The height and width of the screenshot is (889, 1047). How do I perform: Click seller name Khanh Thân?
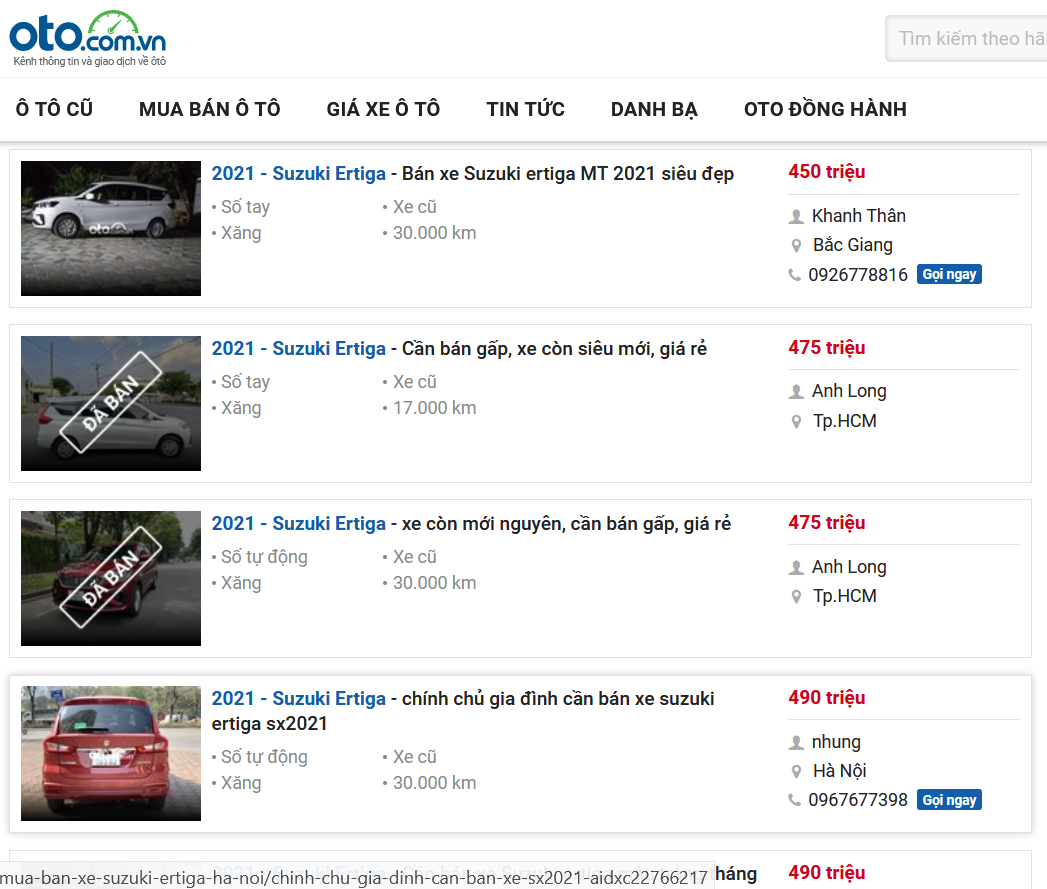click(x=859, y=216)
